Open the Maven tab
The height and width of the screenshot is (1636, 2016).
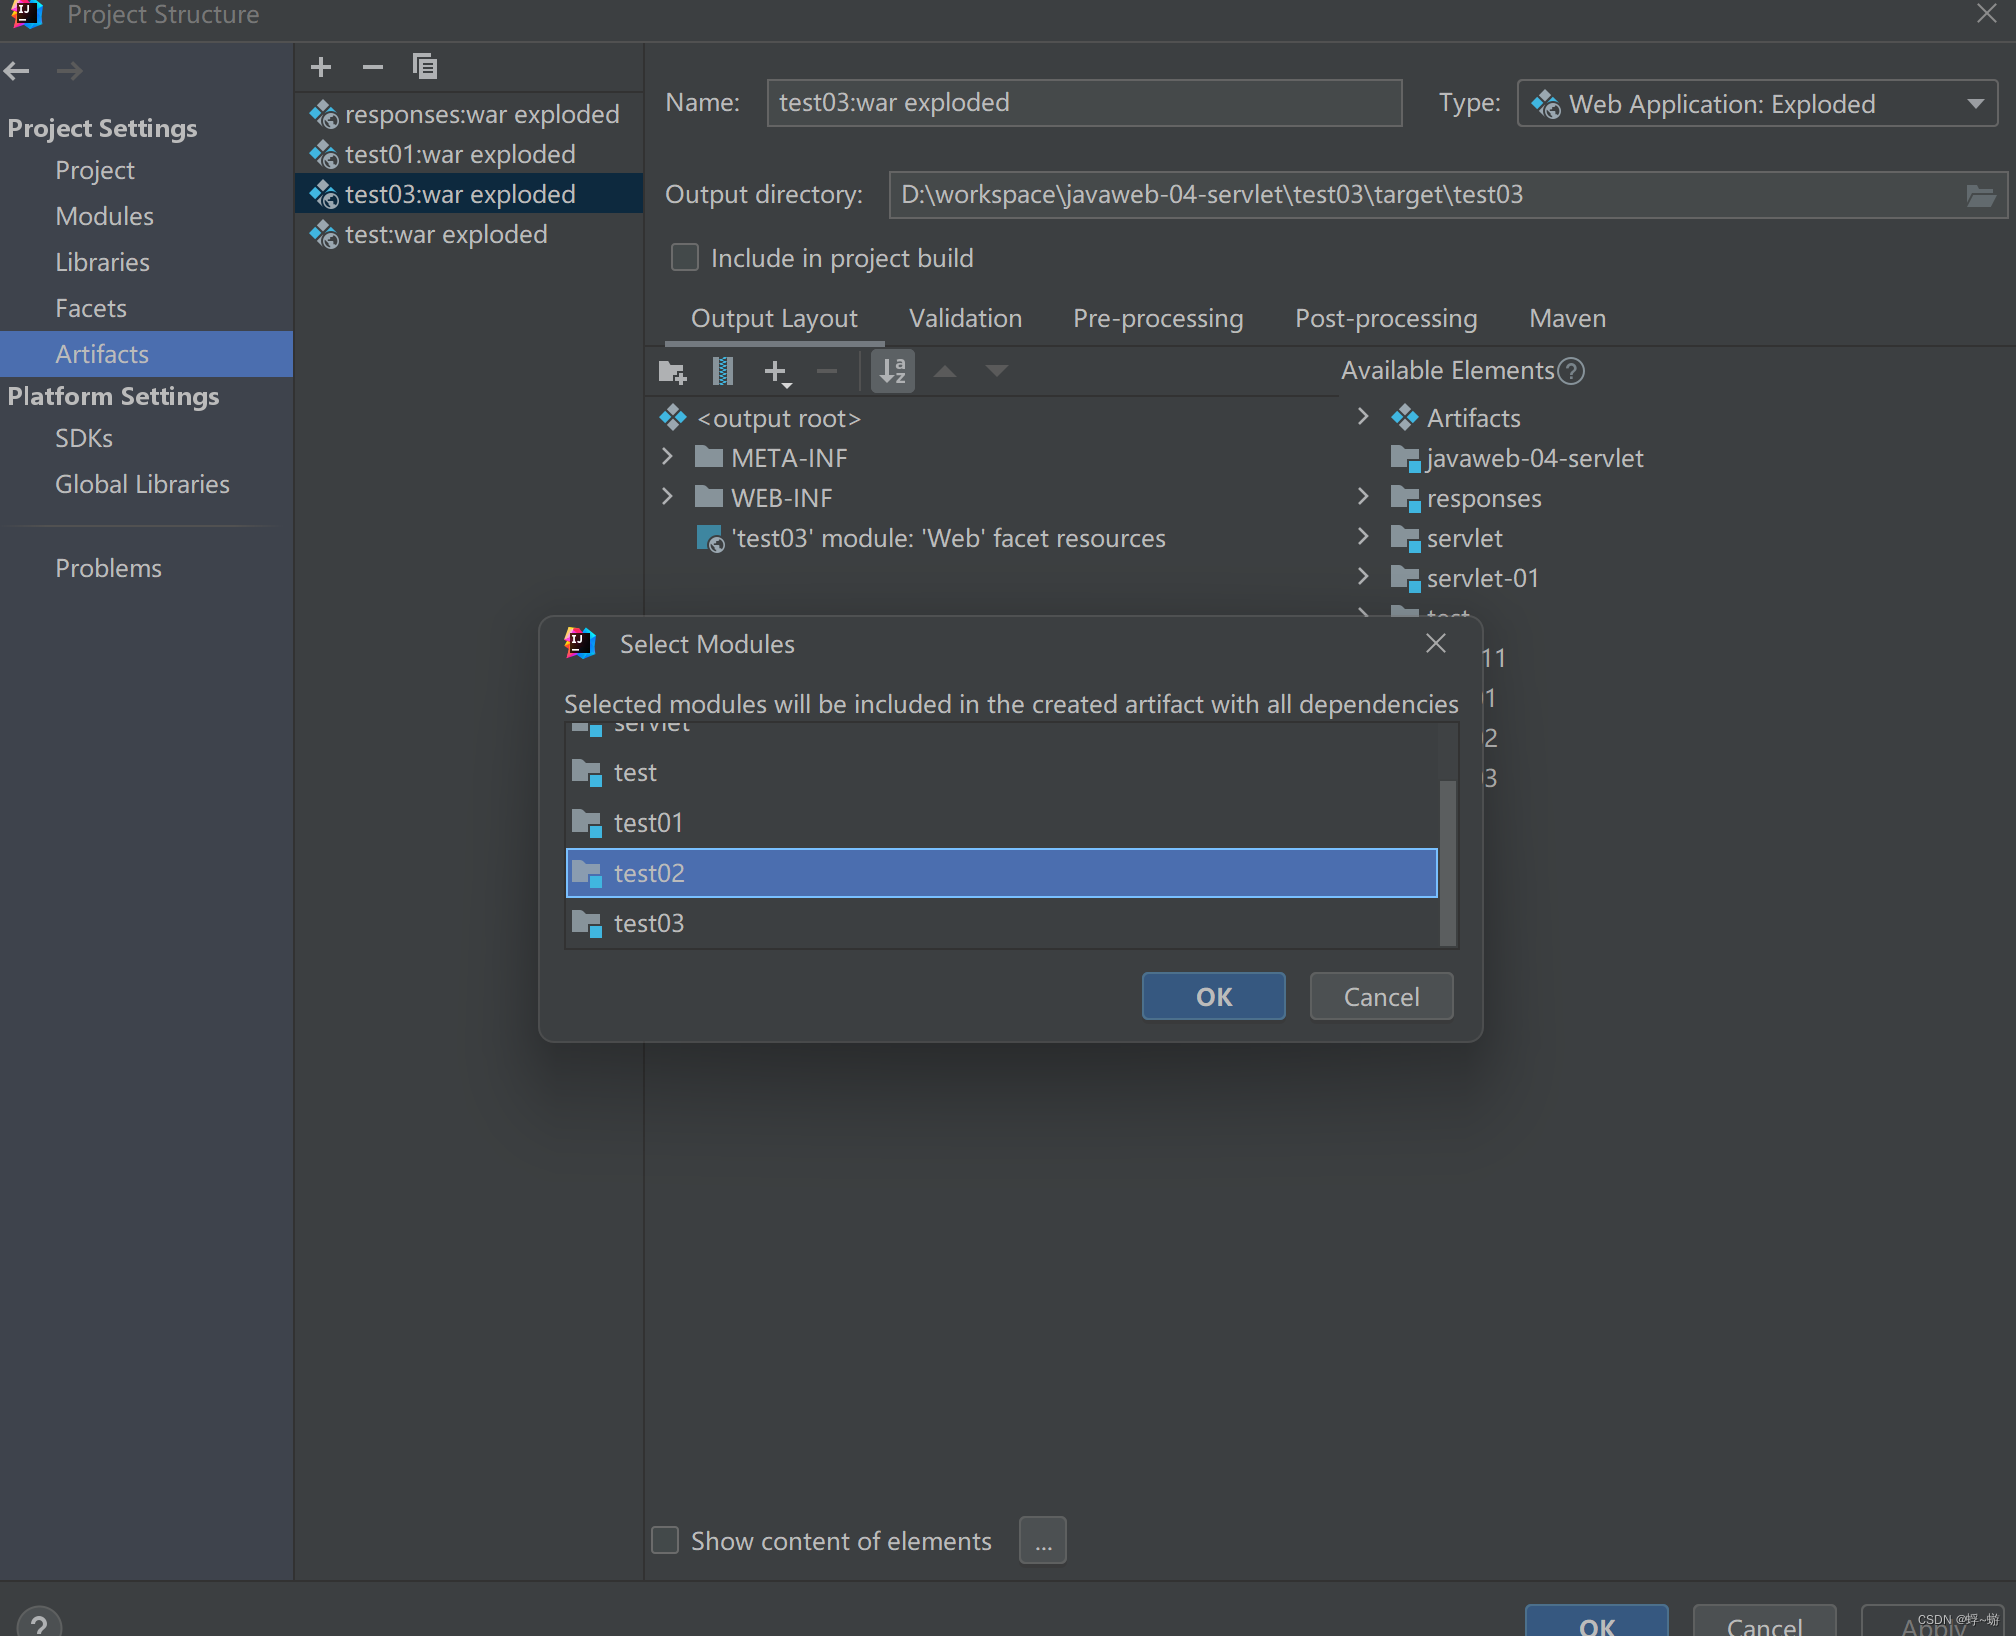(x=1567, y=318)
